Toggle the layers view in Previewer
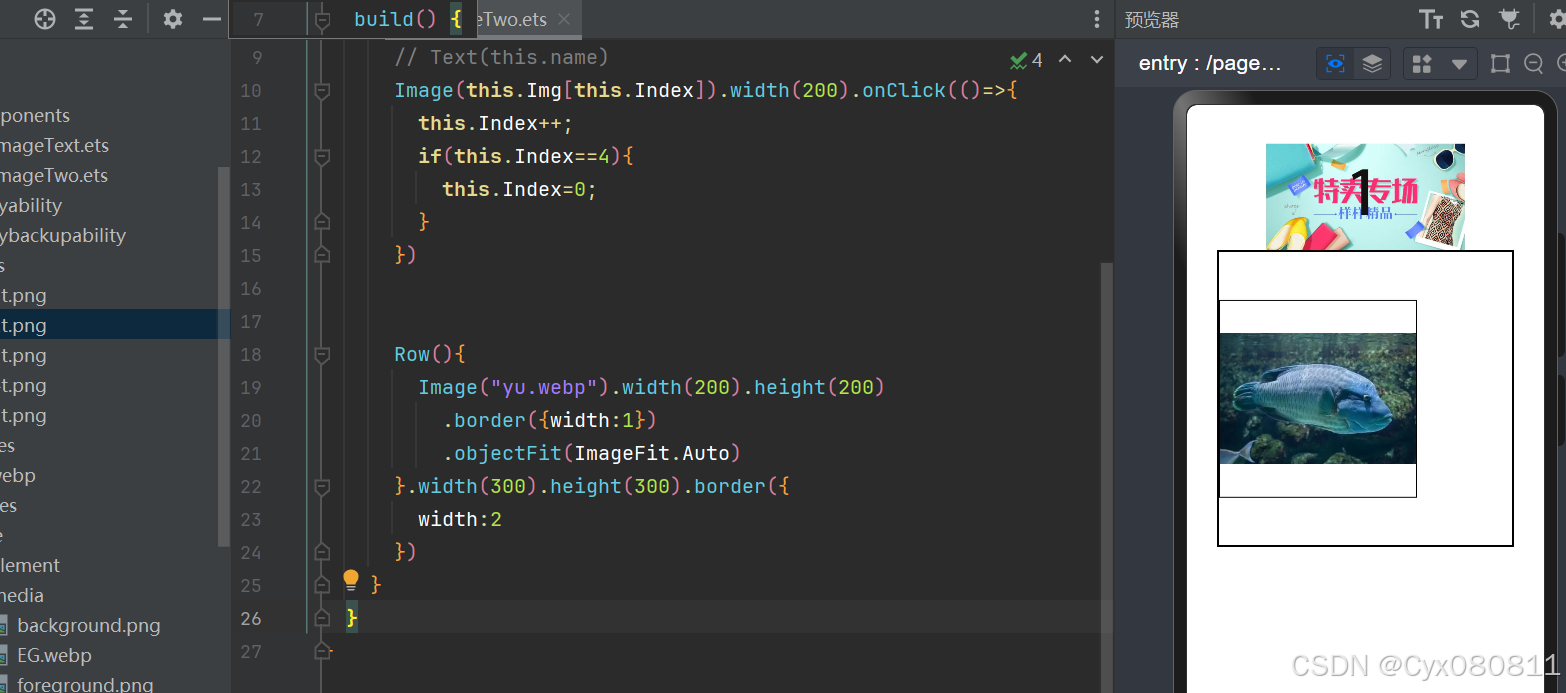This screenshot has width=1566, height=693. [x=1372, y=64]
